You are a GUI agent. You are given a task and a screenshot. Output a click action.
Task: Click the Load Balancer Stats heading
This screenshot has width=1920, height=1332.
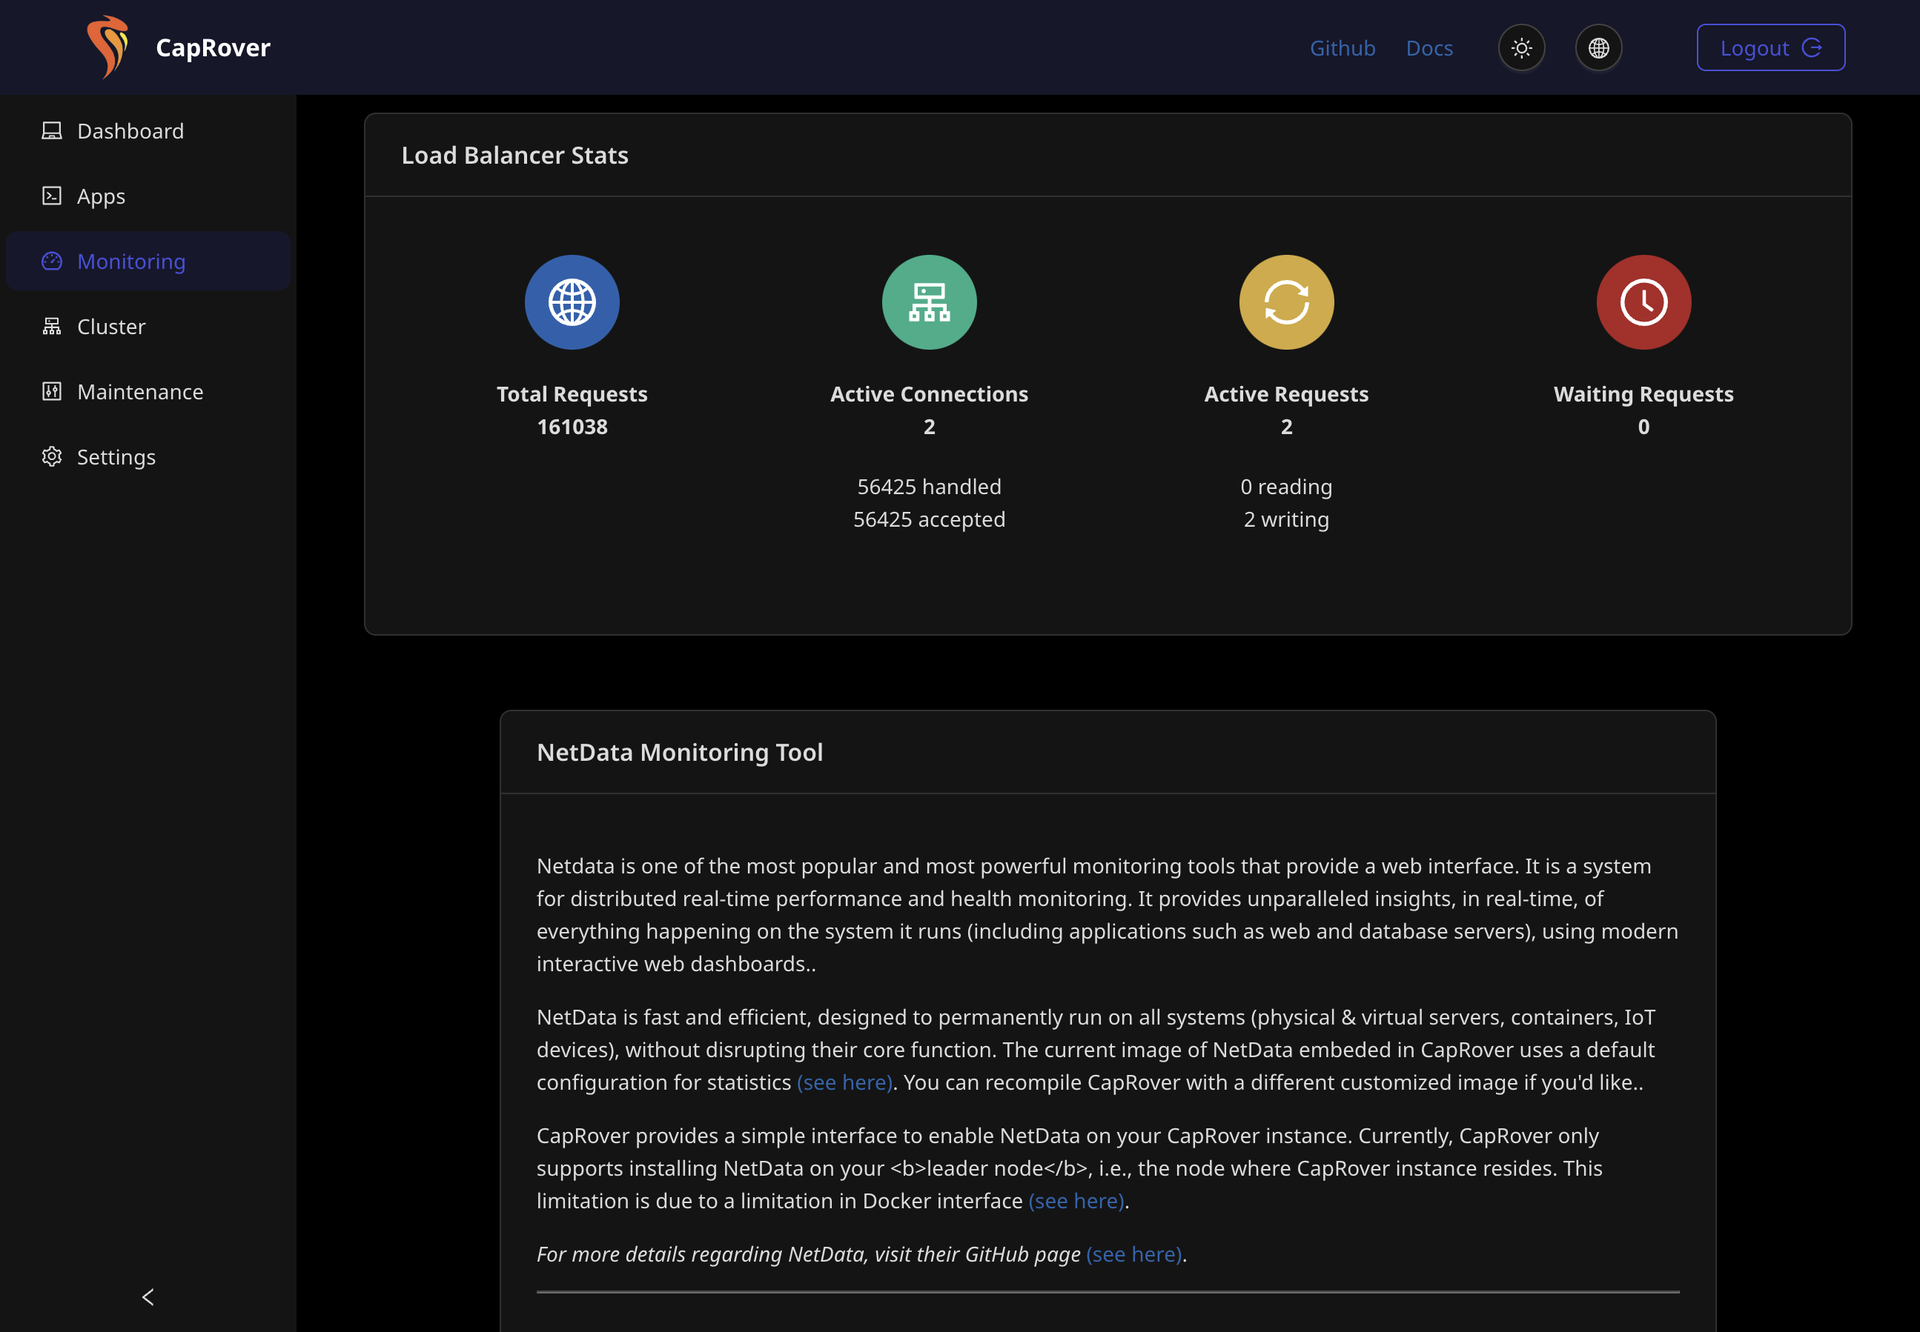coord(515,155)
